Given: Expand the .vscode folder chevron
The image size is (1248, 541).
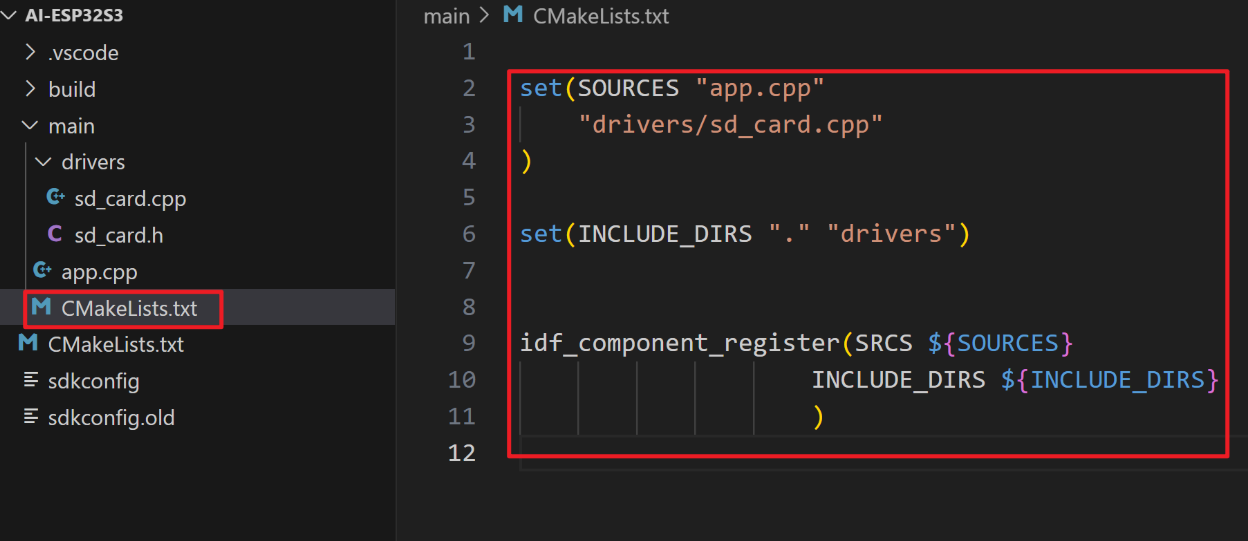Looking at the screenshot, I should click(x=30, y=52).
